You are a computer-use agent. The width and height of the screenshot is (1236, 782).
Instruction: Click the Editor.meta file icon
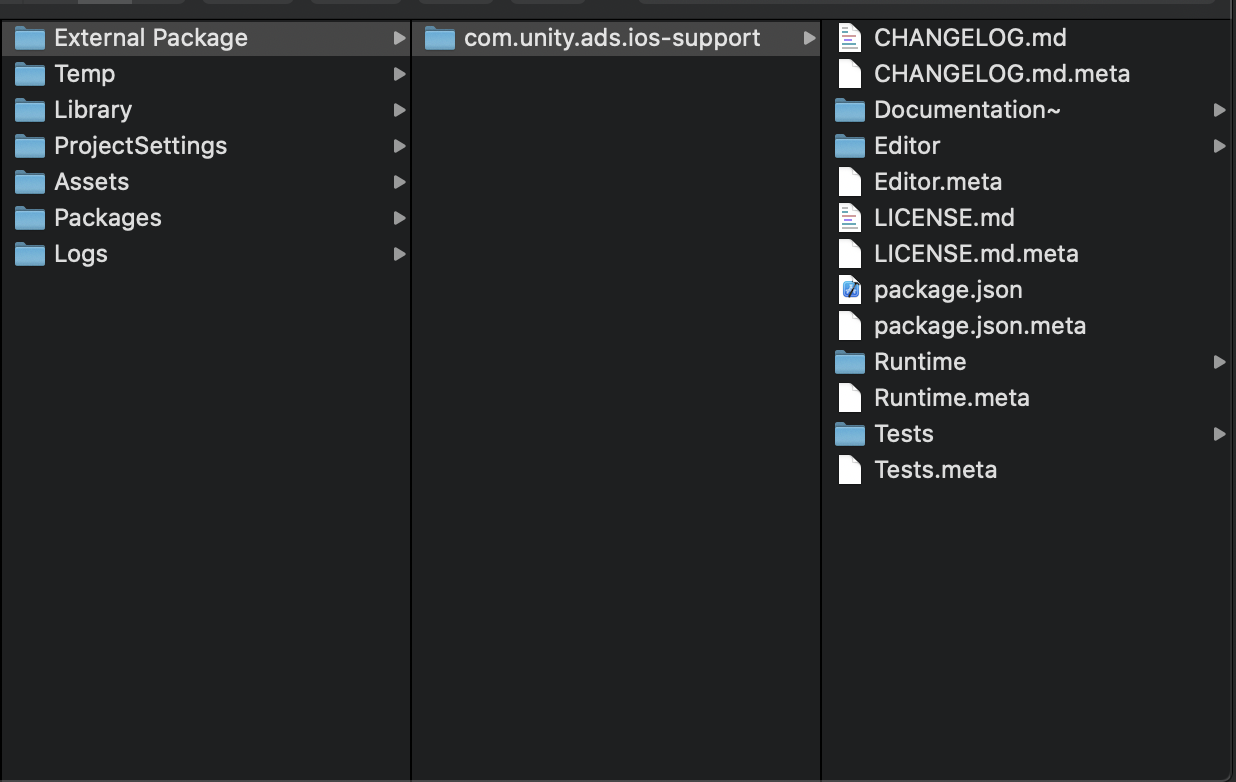[x=850, y=182]
